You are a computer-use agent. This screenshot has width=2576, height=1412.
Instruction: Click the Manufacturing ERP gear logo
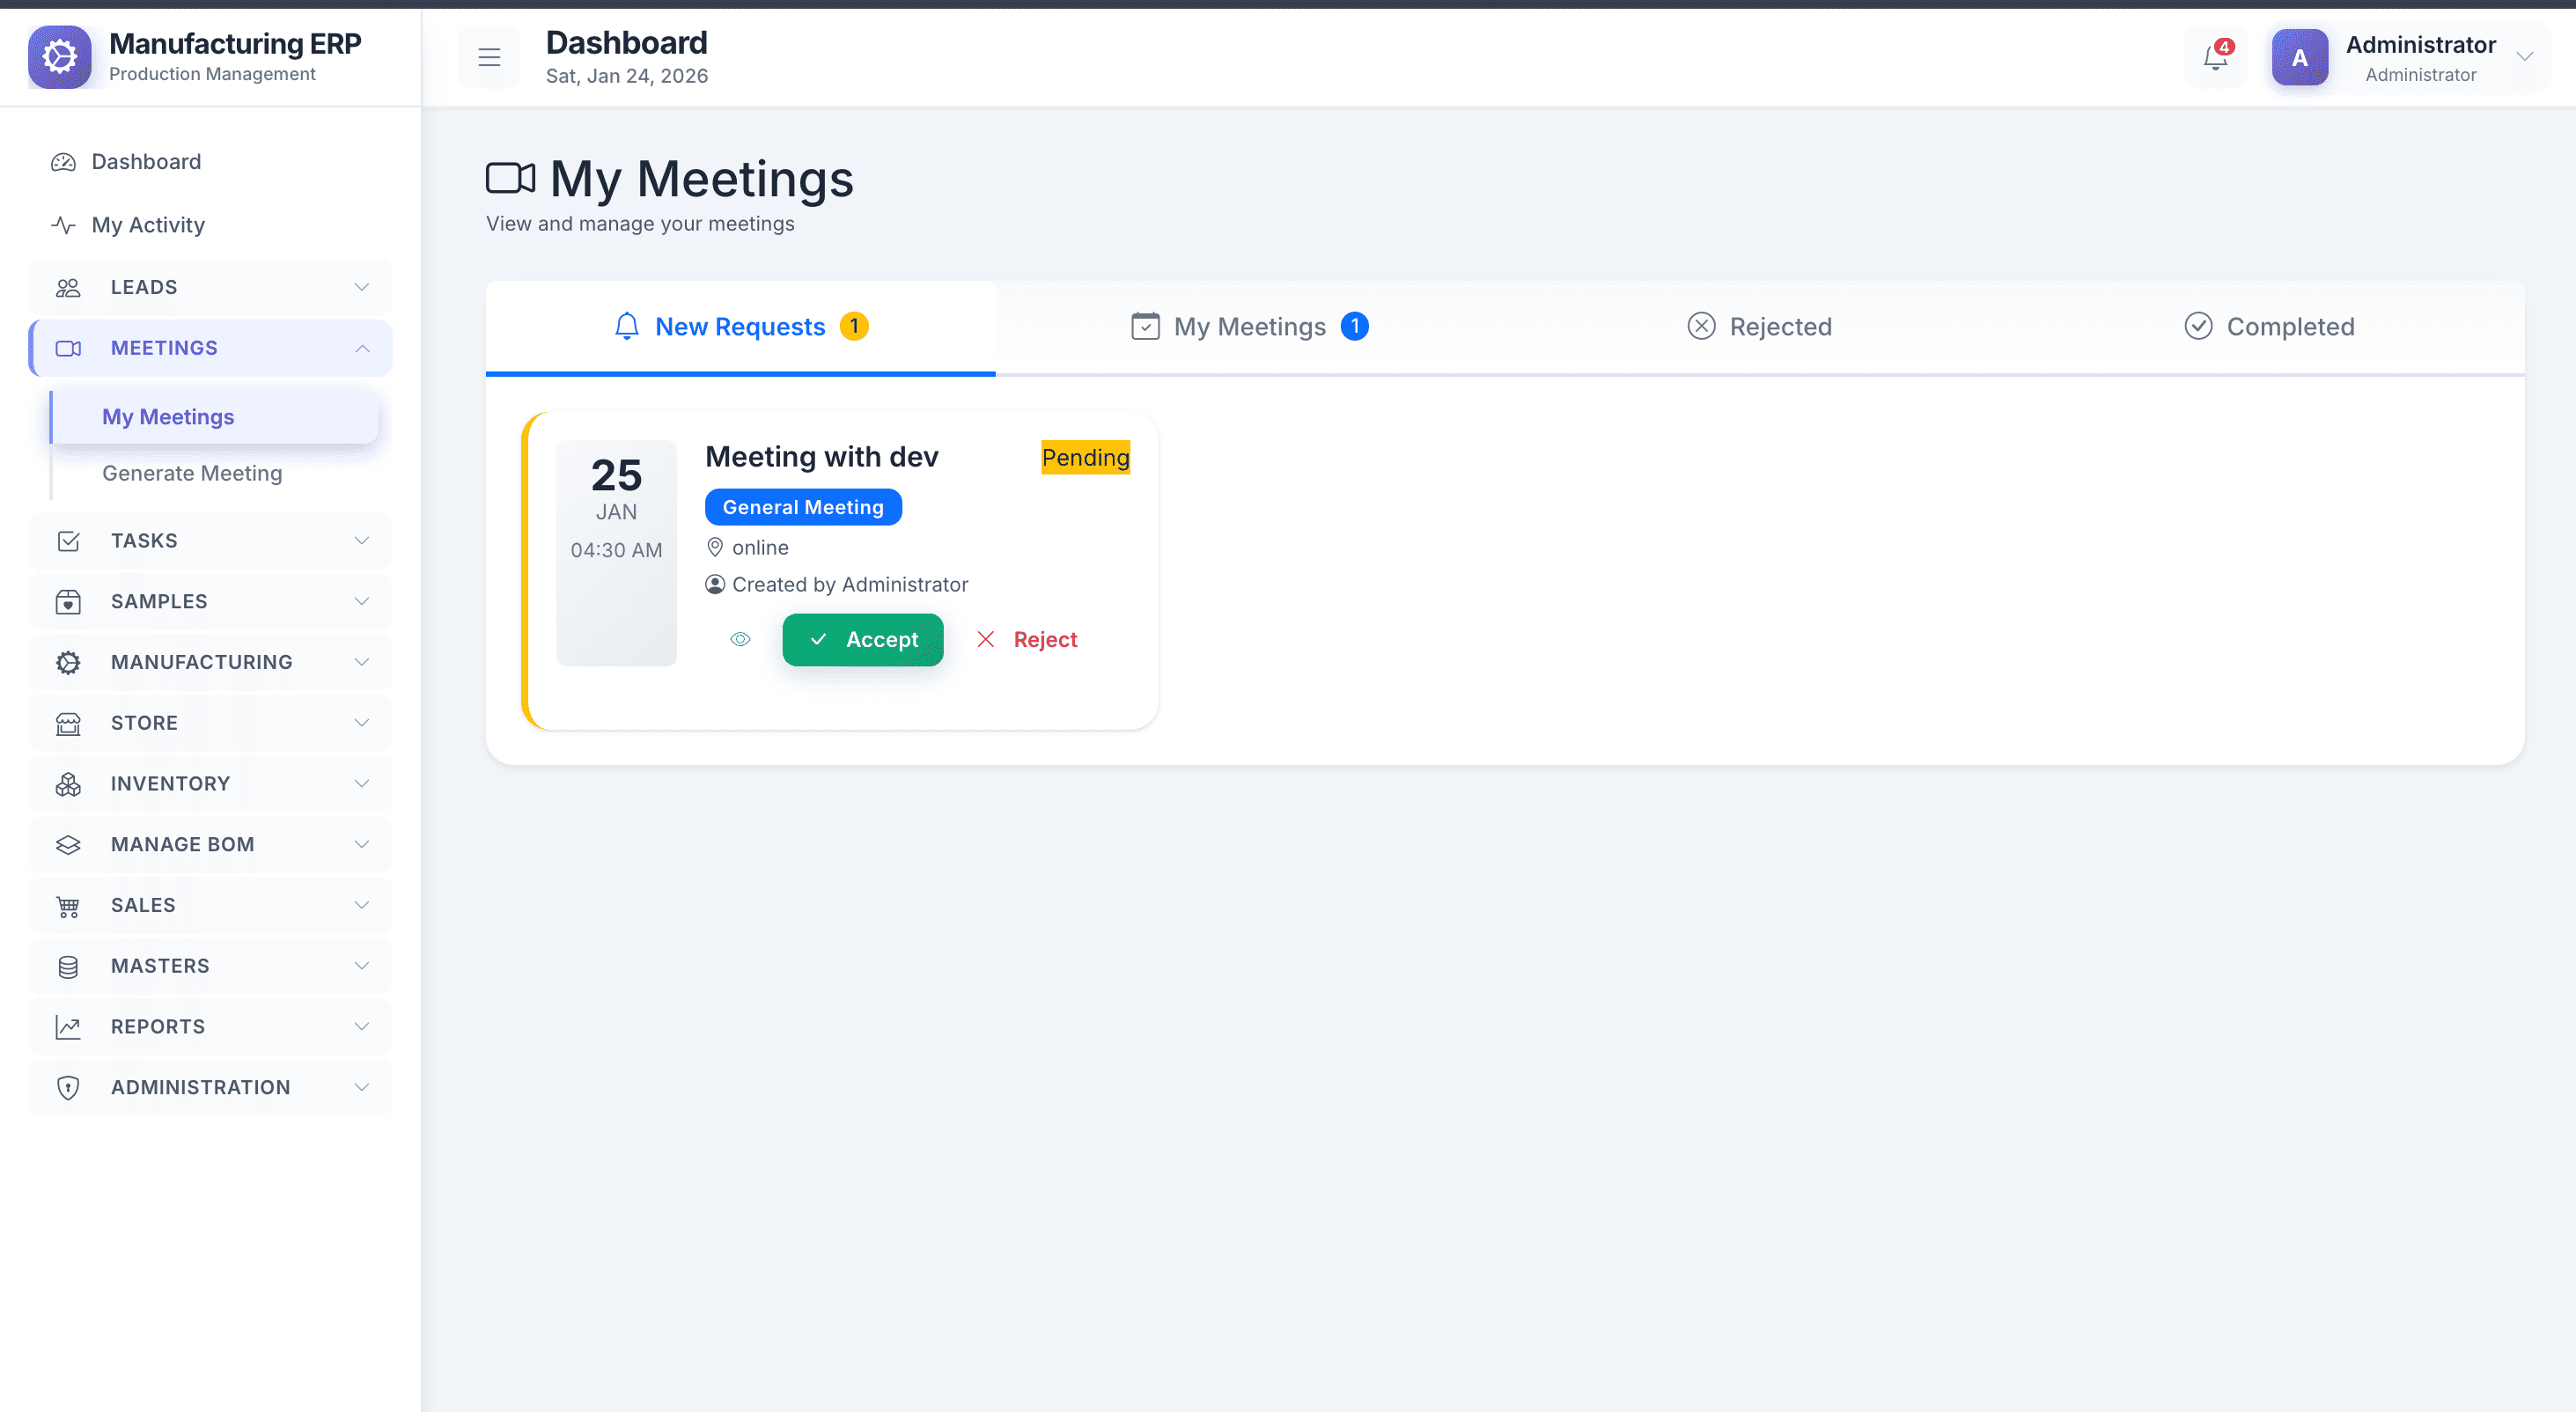60,57
